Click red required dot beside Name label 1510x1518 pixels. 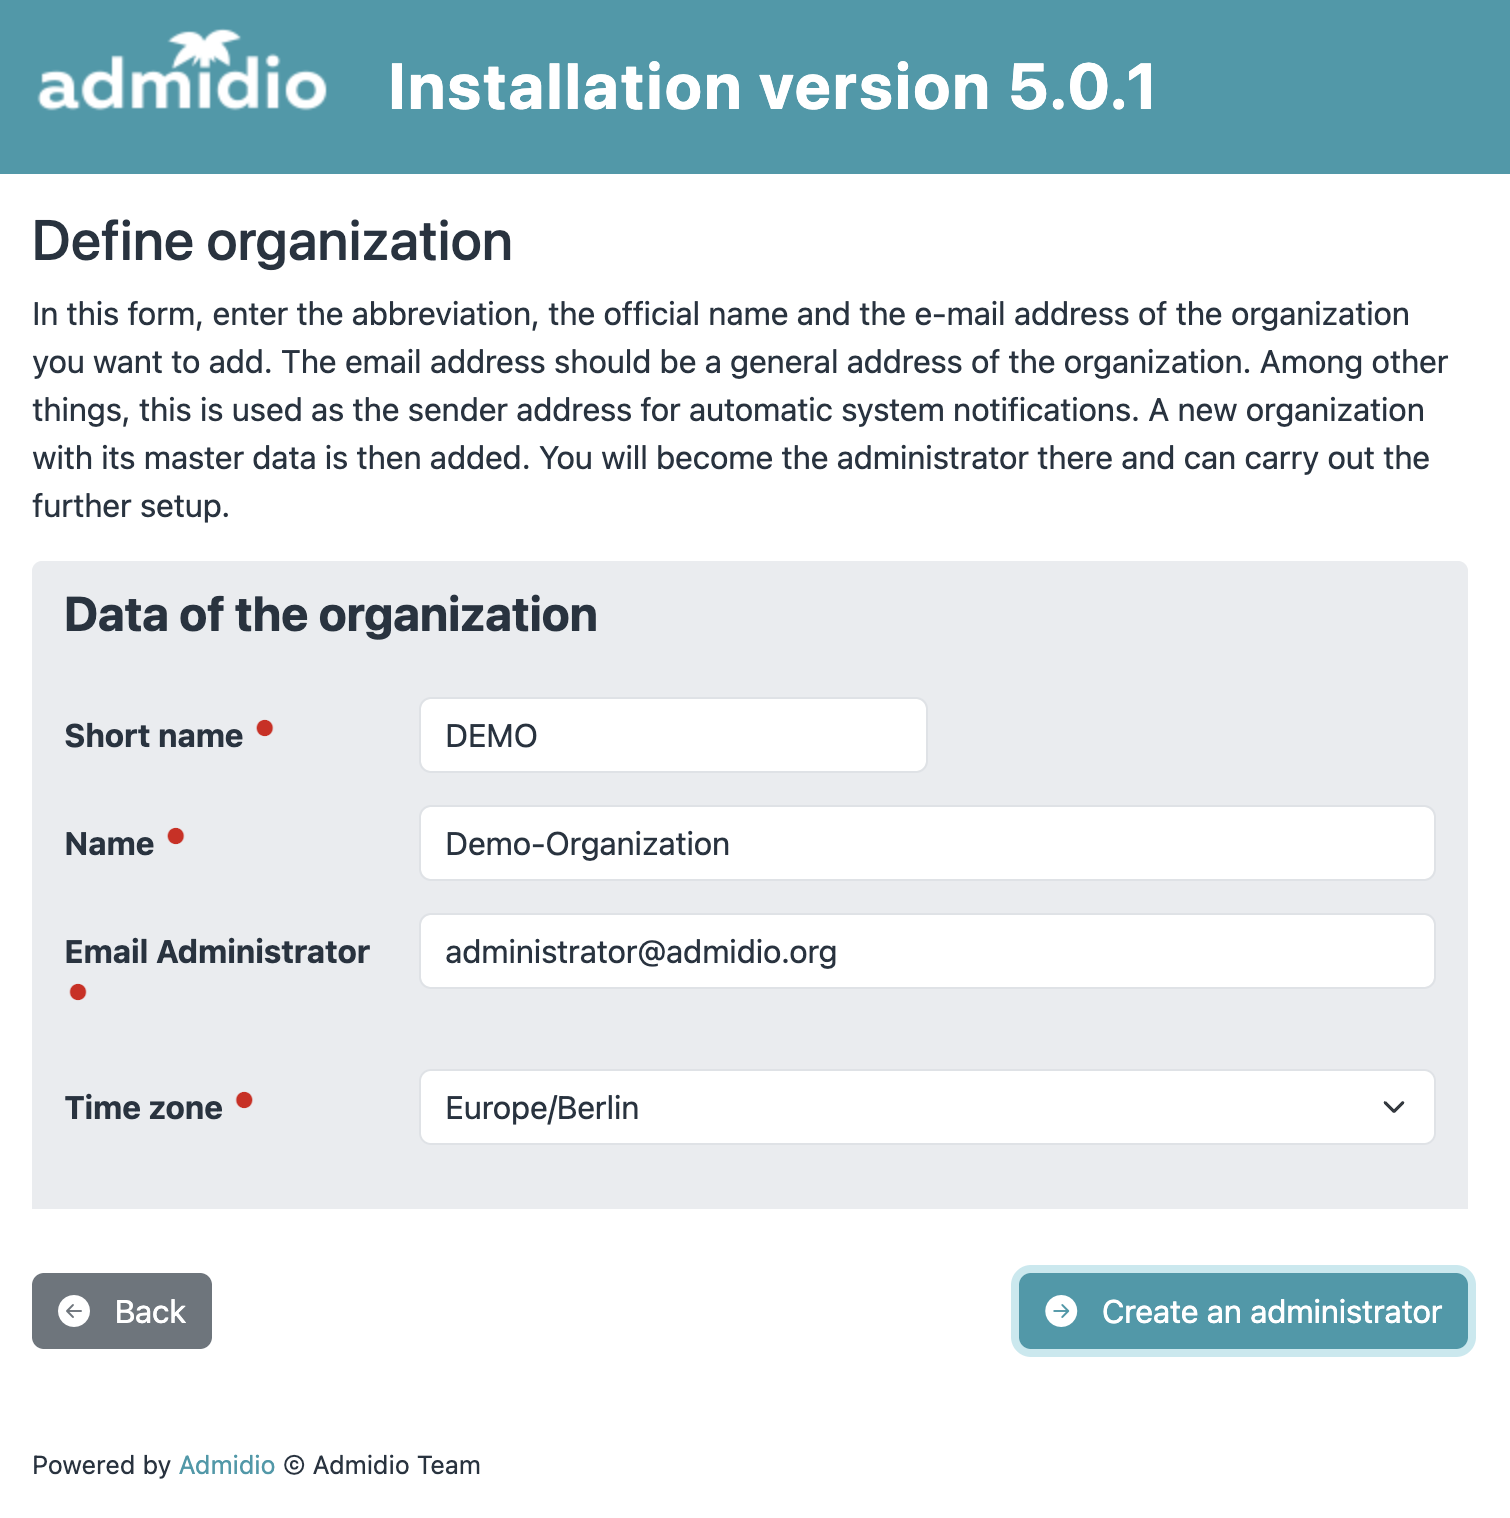[x=176, y=836]
